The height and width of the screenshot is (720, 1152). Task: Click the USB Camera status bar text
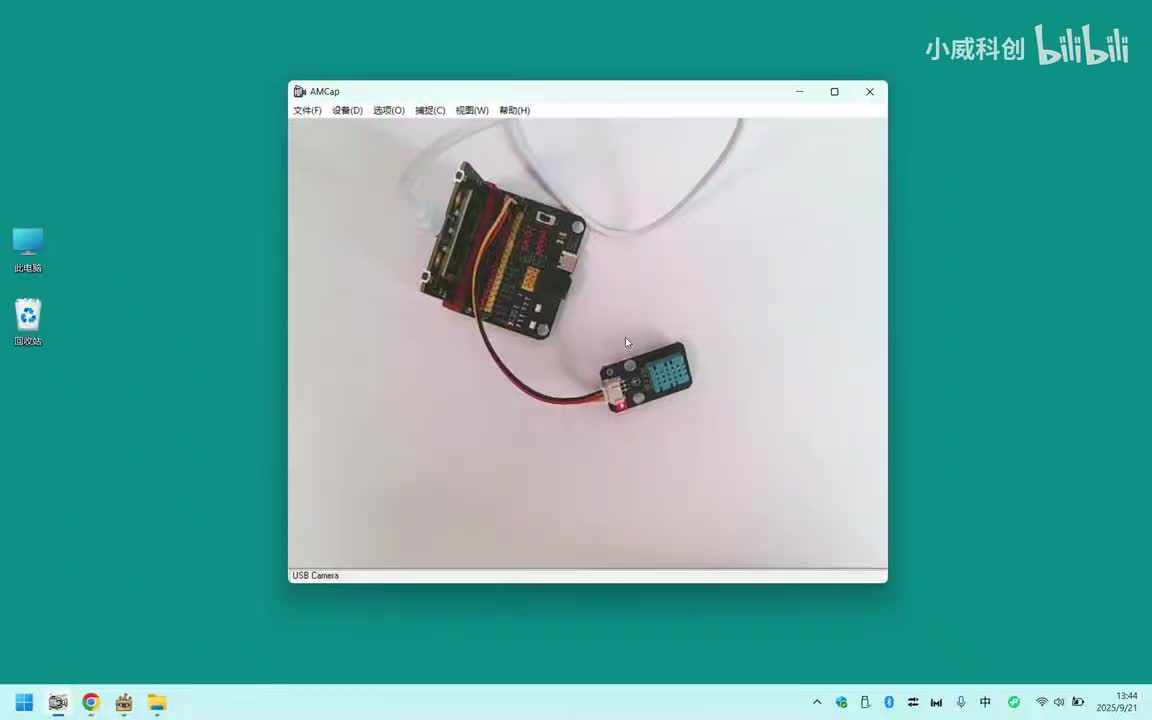(x=315, y=575)
